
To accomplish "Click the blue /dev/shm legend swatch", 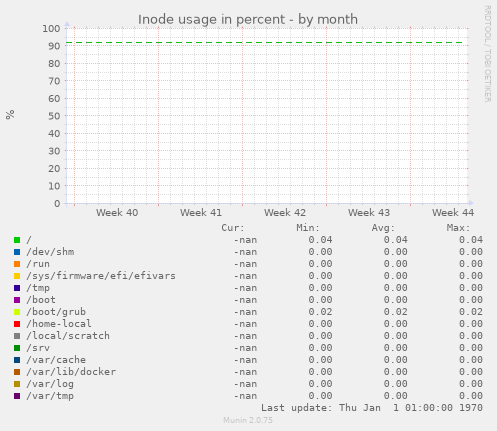I will pyautogui.click(x=17, y=252).
